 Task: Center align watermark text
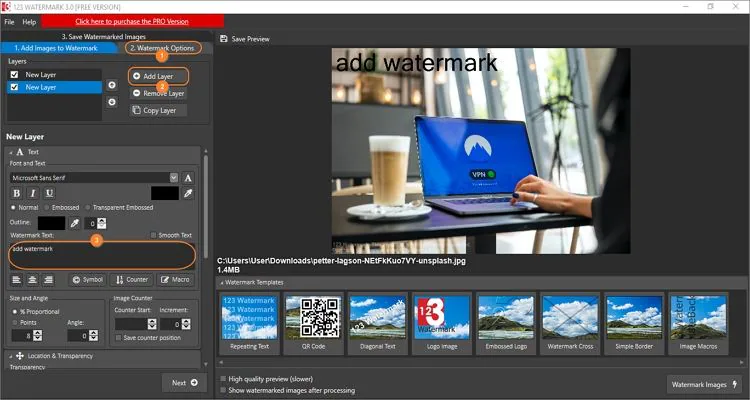(x=33, y=280)
